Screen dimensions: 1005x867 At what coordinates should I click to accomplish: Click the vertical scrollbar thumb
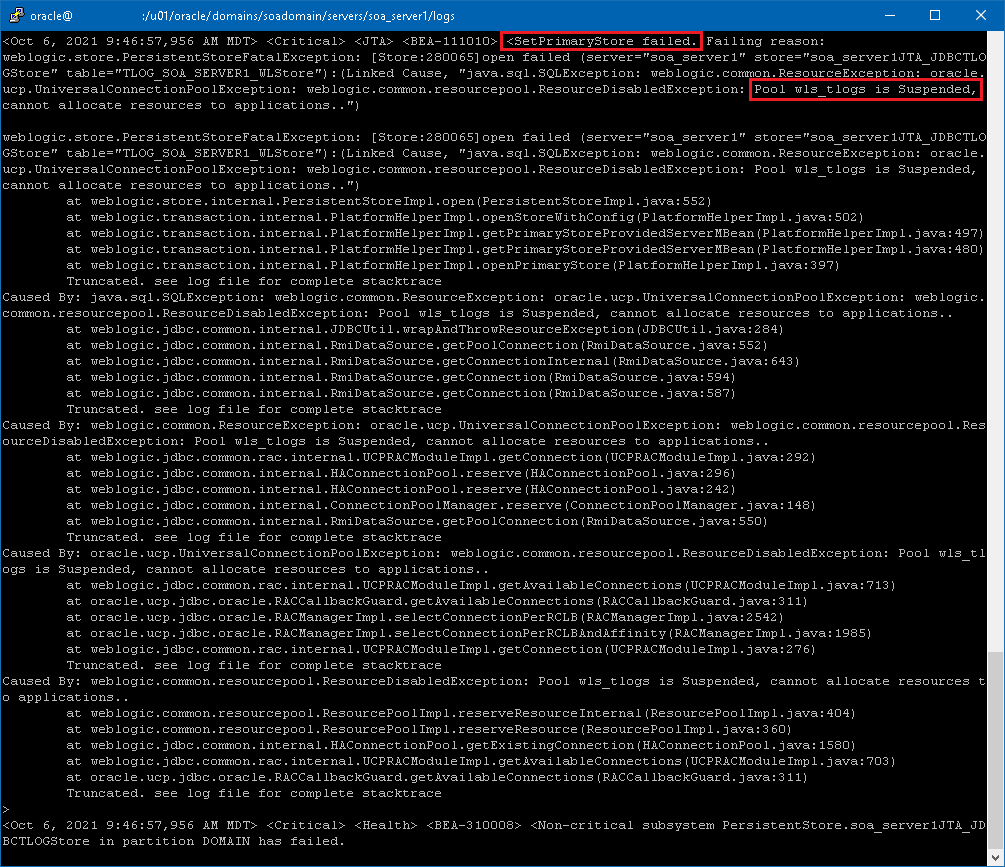pos(996,748)
